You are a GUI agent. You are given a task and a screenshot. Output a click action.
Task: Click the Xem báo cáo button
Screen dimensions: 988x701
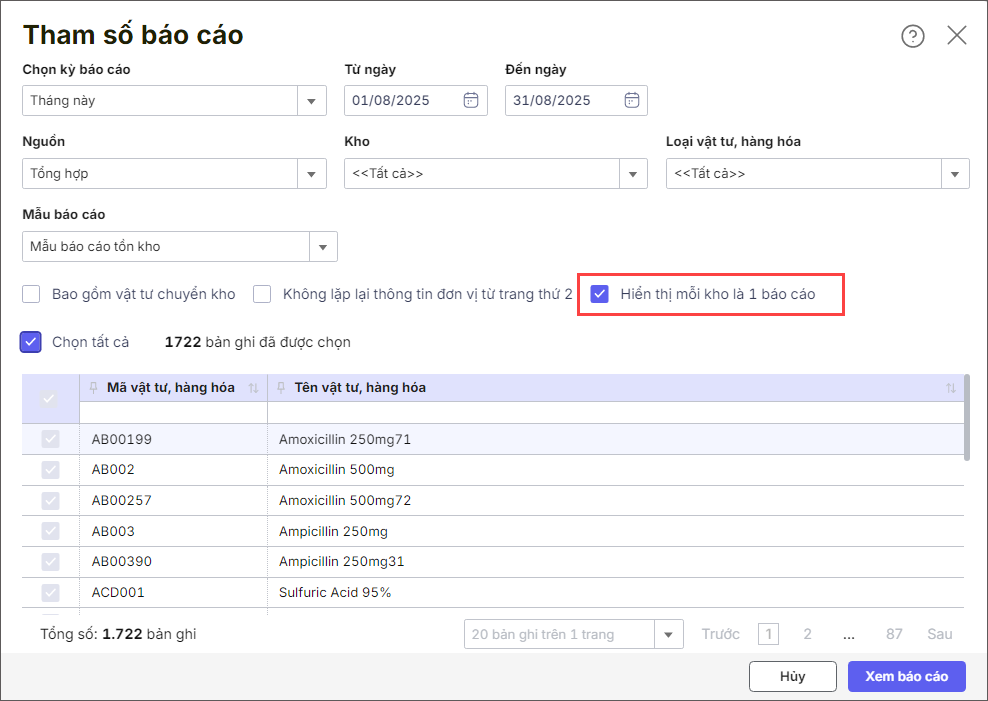pyautogui.click(x=906, y=676)
